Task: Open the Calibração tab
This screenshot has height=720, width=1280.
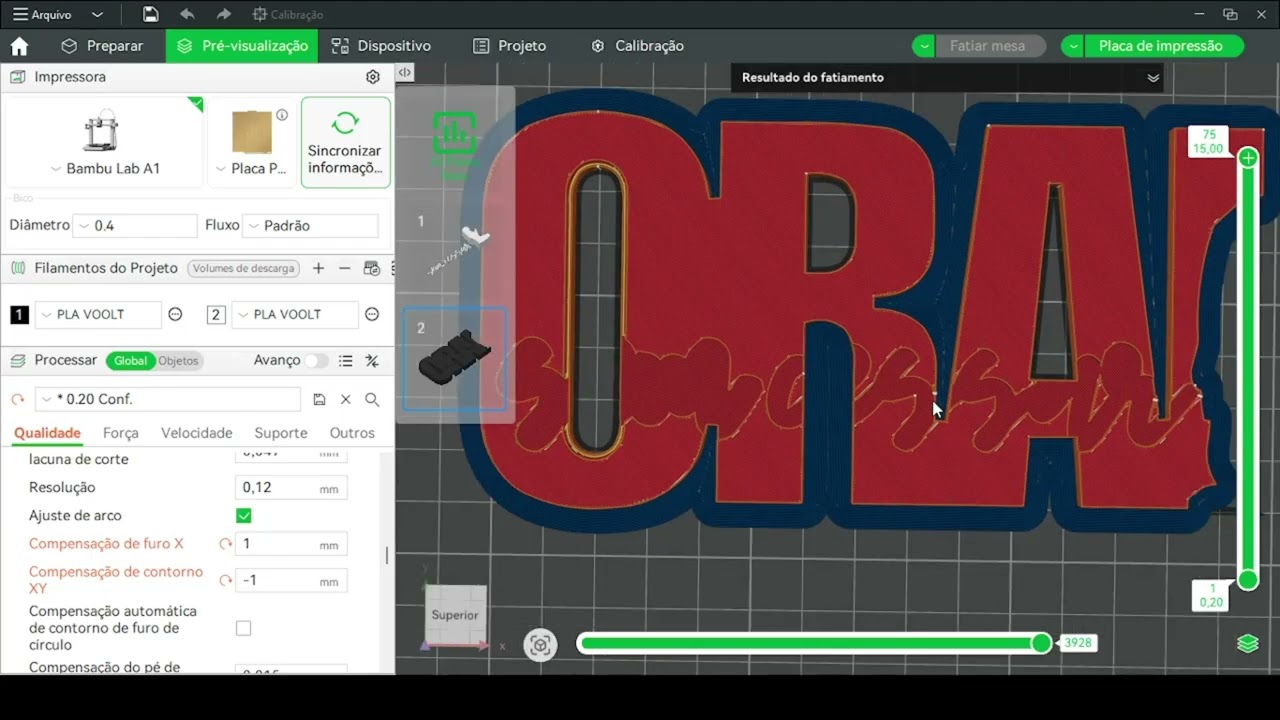Action: pyautogui.click(x=637, y=46)
